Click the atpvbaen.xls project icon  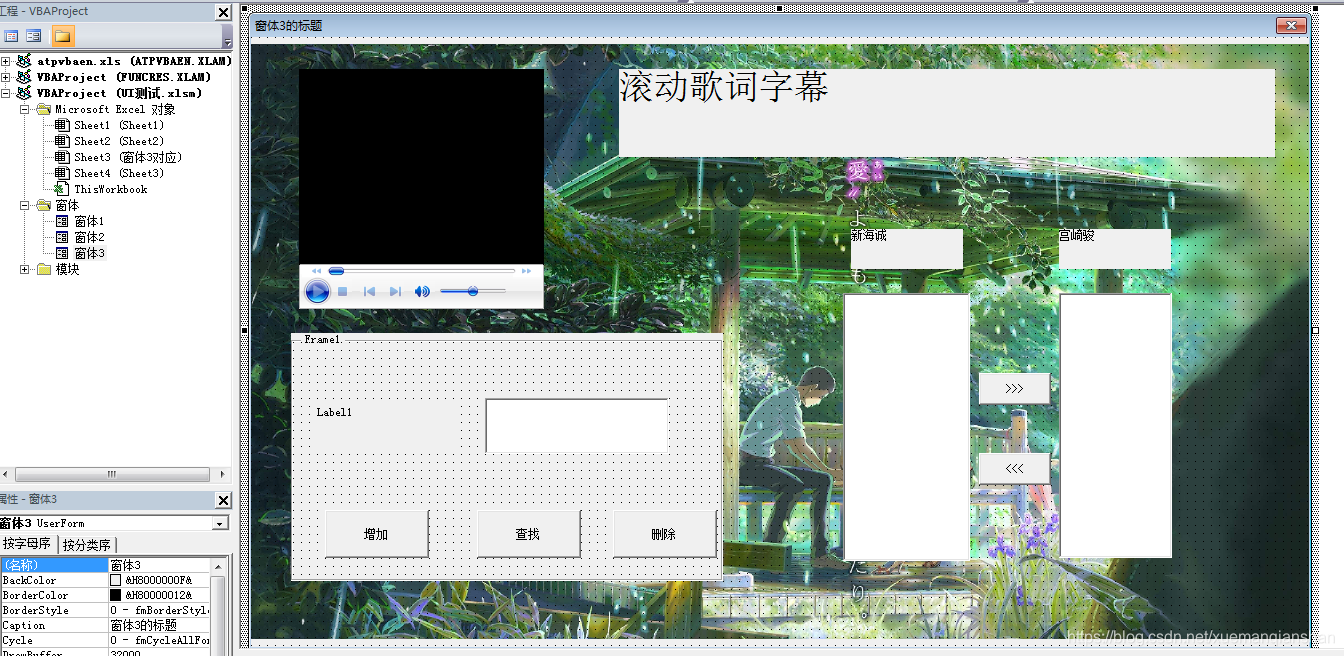(25, 61)
